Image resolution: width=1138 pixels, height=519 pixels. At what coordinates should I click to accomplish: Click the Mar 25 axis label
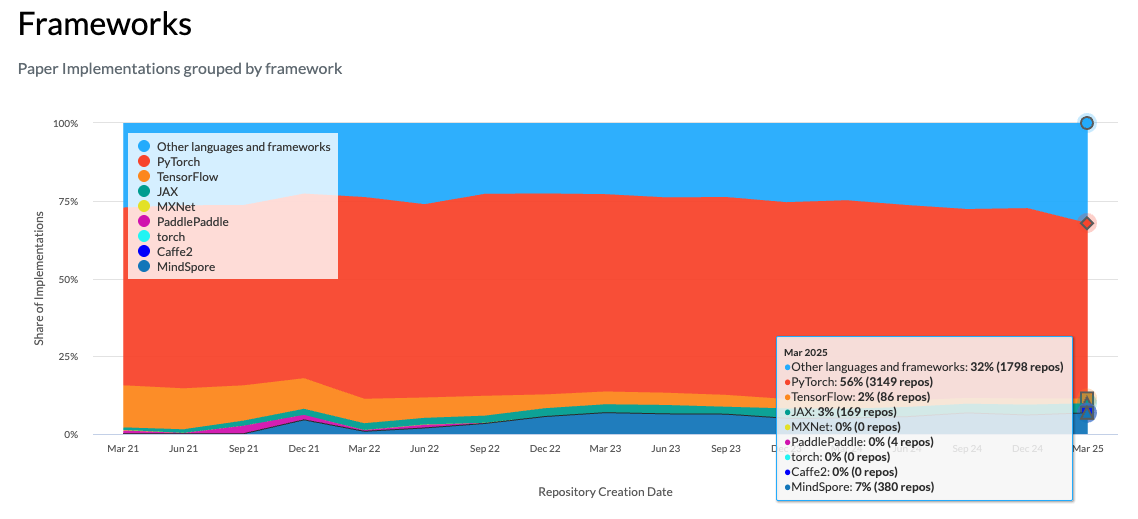point(1088,449)
